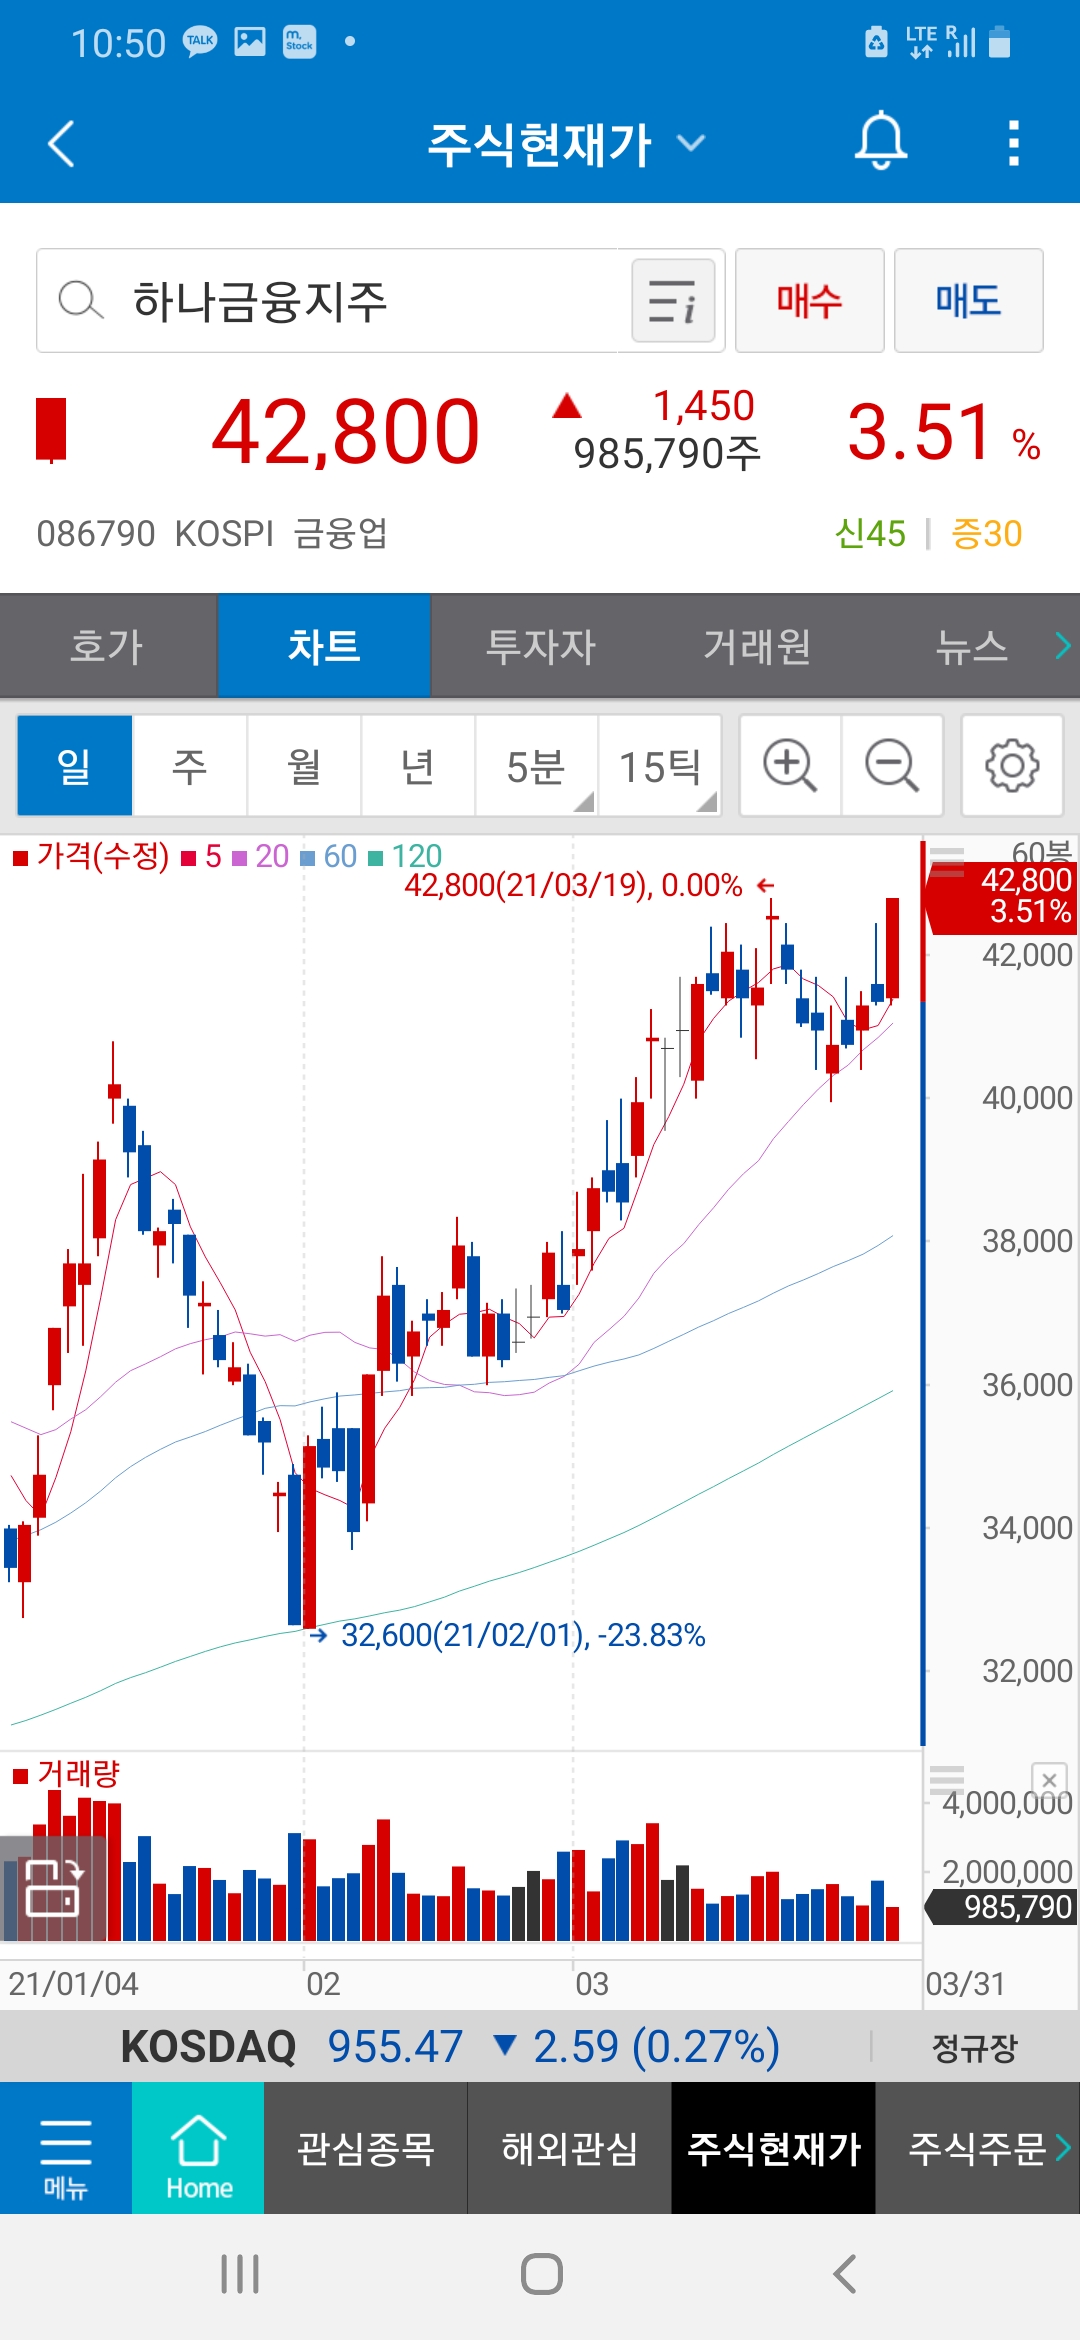Rotate chart to landscape view
Viewport: 1080px width, 2340px height.
click(53, 1887)
